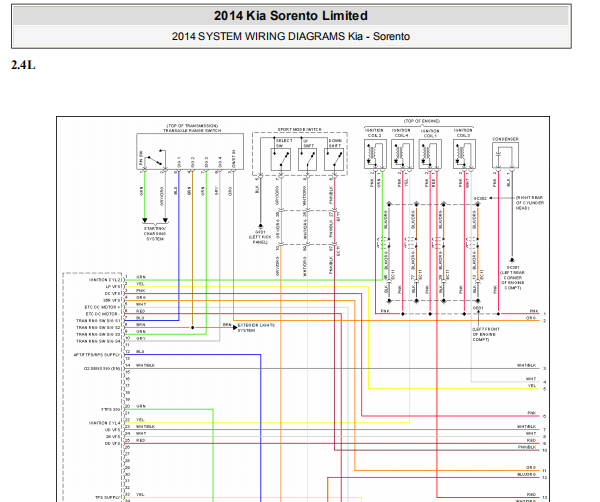600x502 pixels.
Task: Click the 'TRAN RNG SW SIG S4' pin label
Action: point(98,341)
